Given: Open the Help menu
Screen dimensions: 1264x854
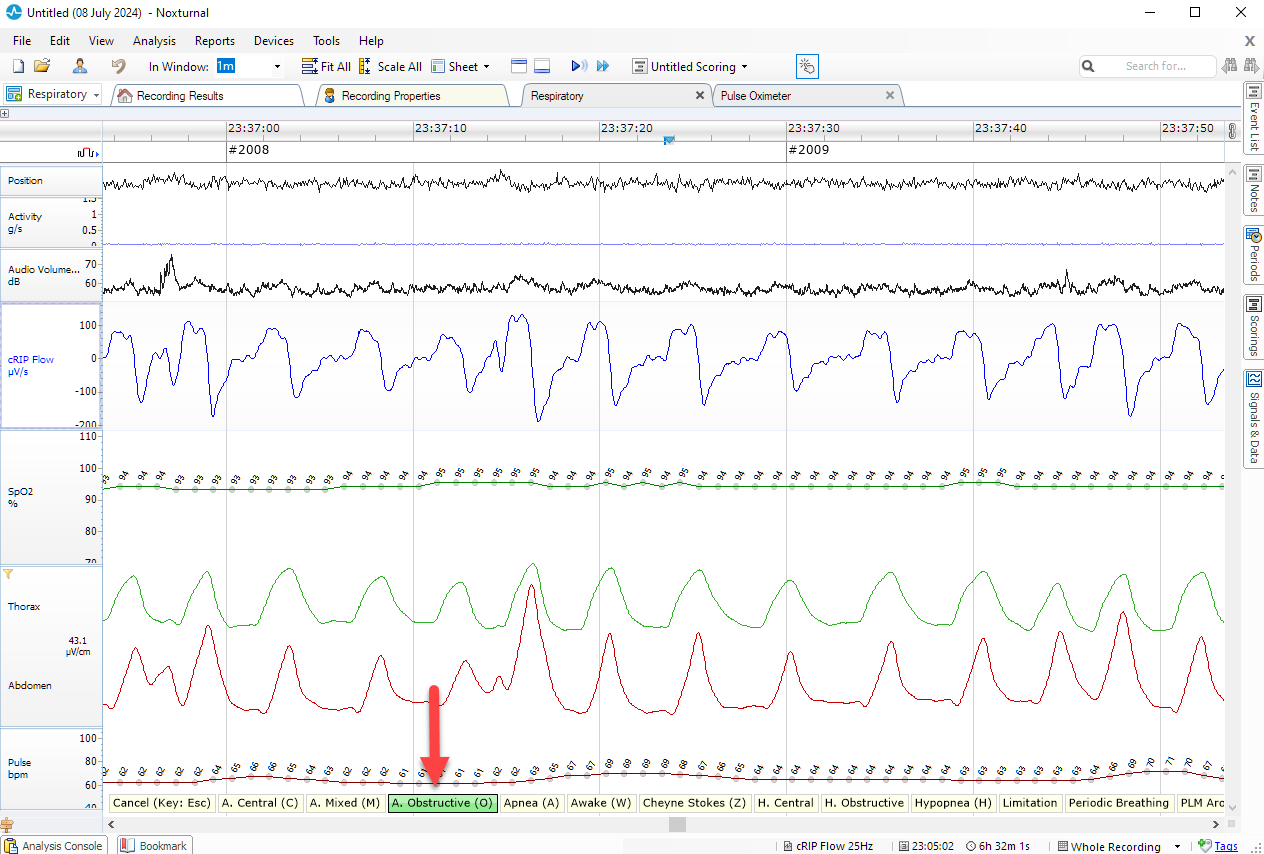Looking at the screenshot, I should pyautogui.click(x=371, y=41).
